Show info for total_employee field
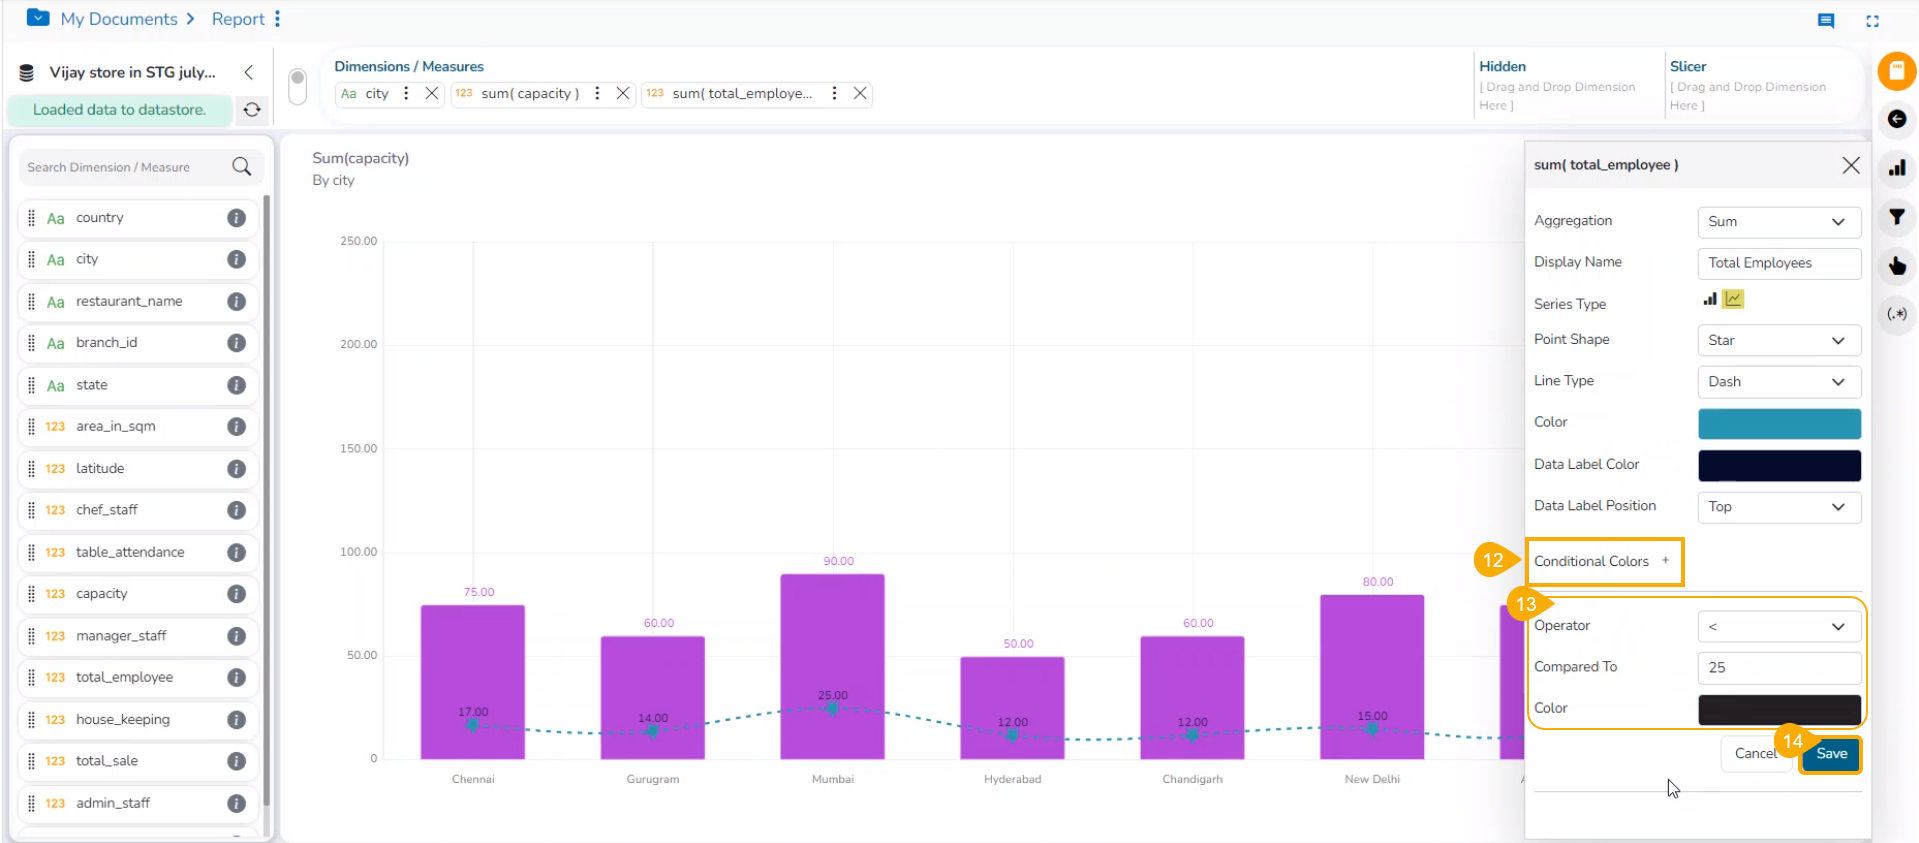 click(x=236, y=678)
